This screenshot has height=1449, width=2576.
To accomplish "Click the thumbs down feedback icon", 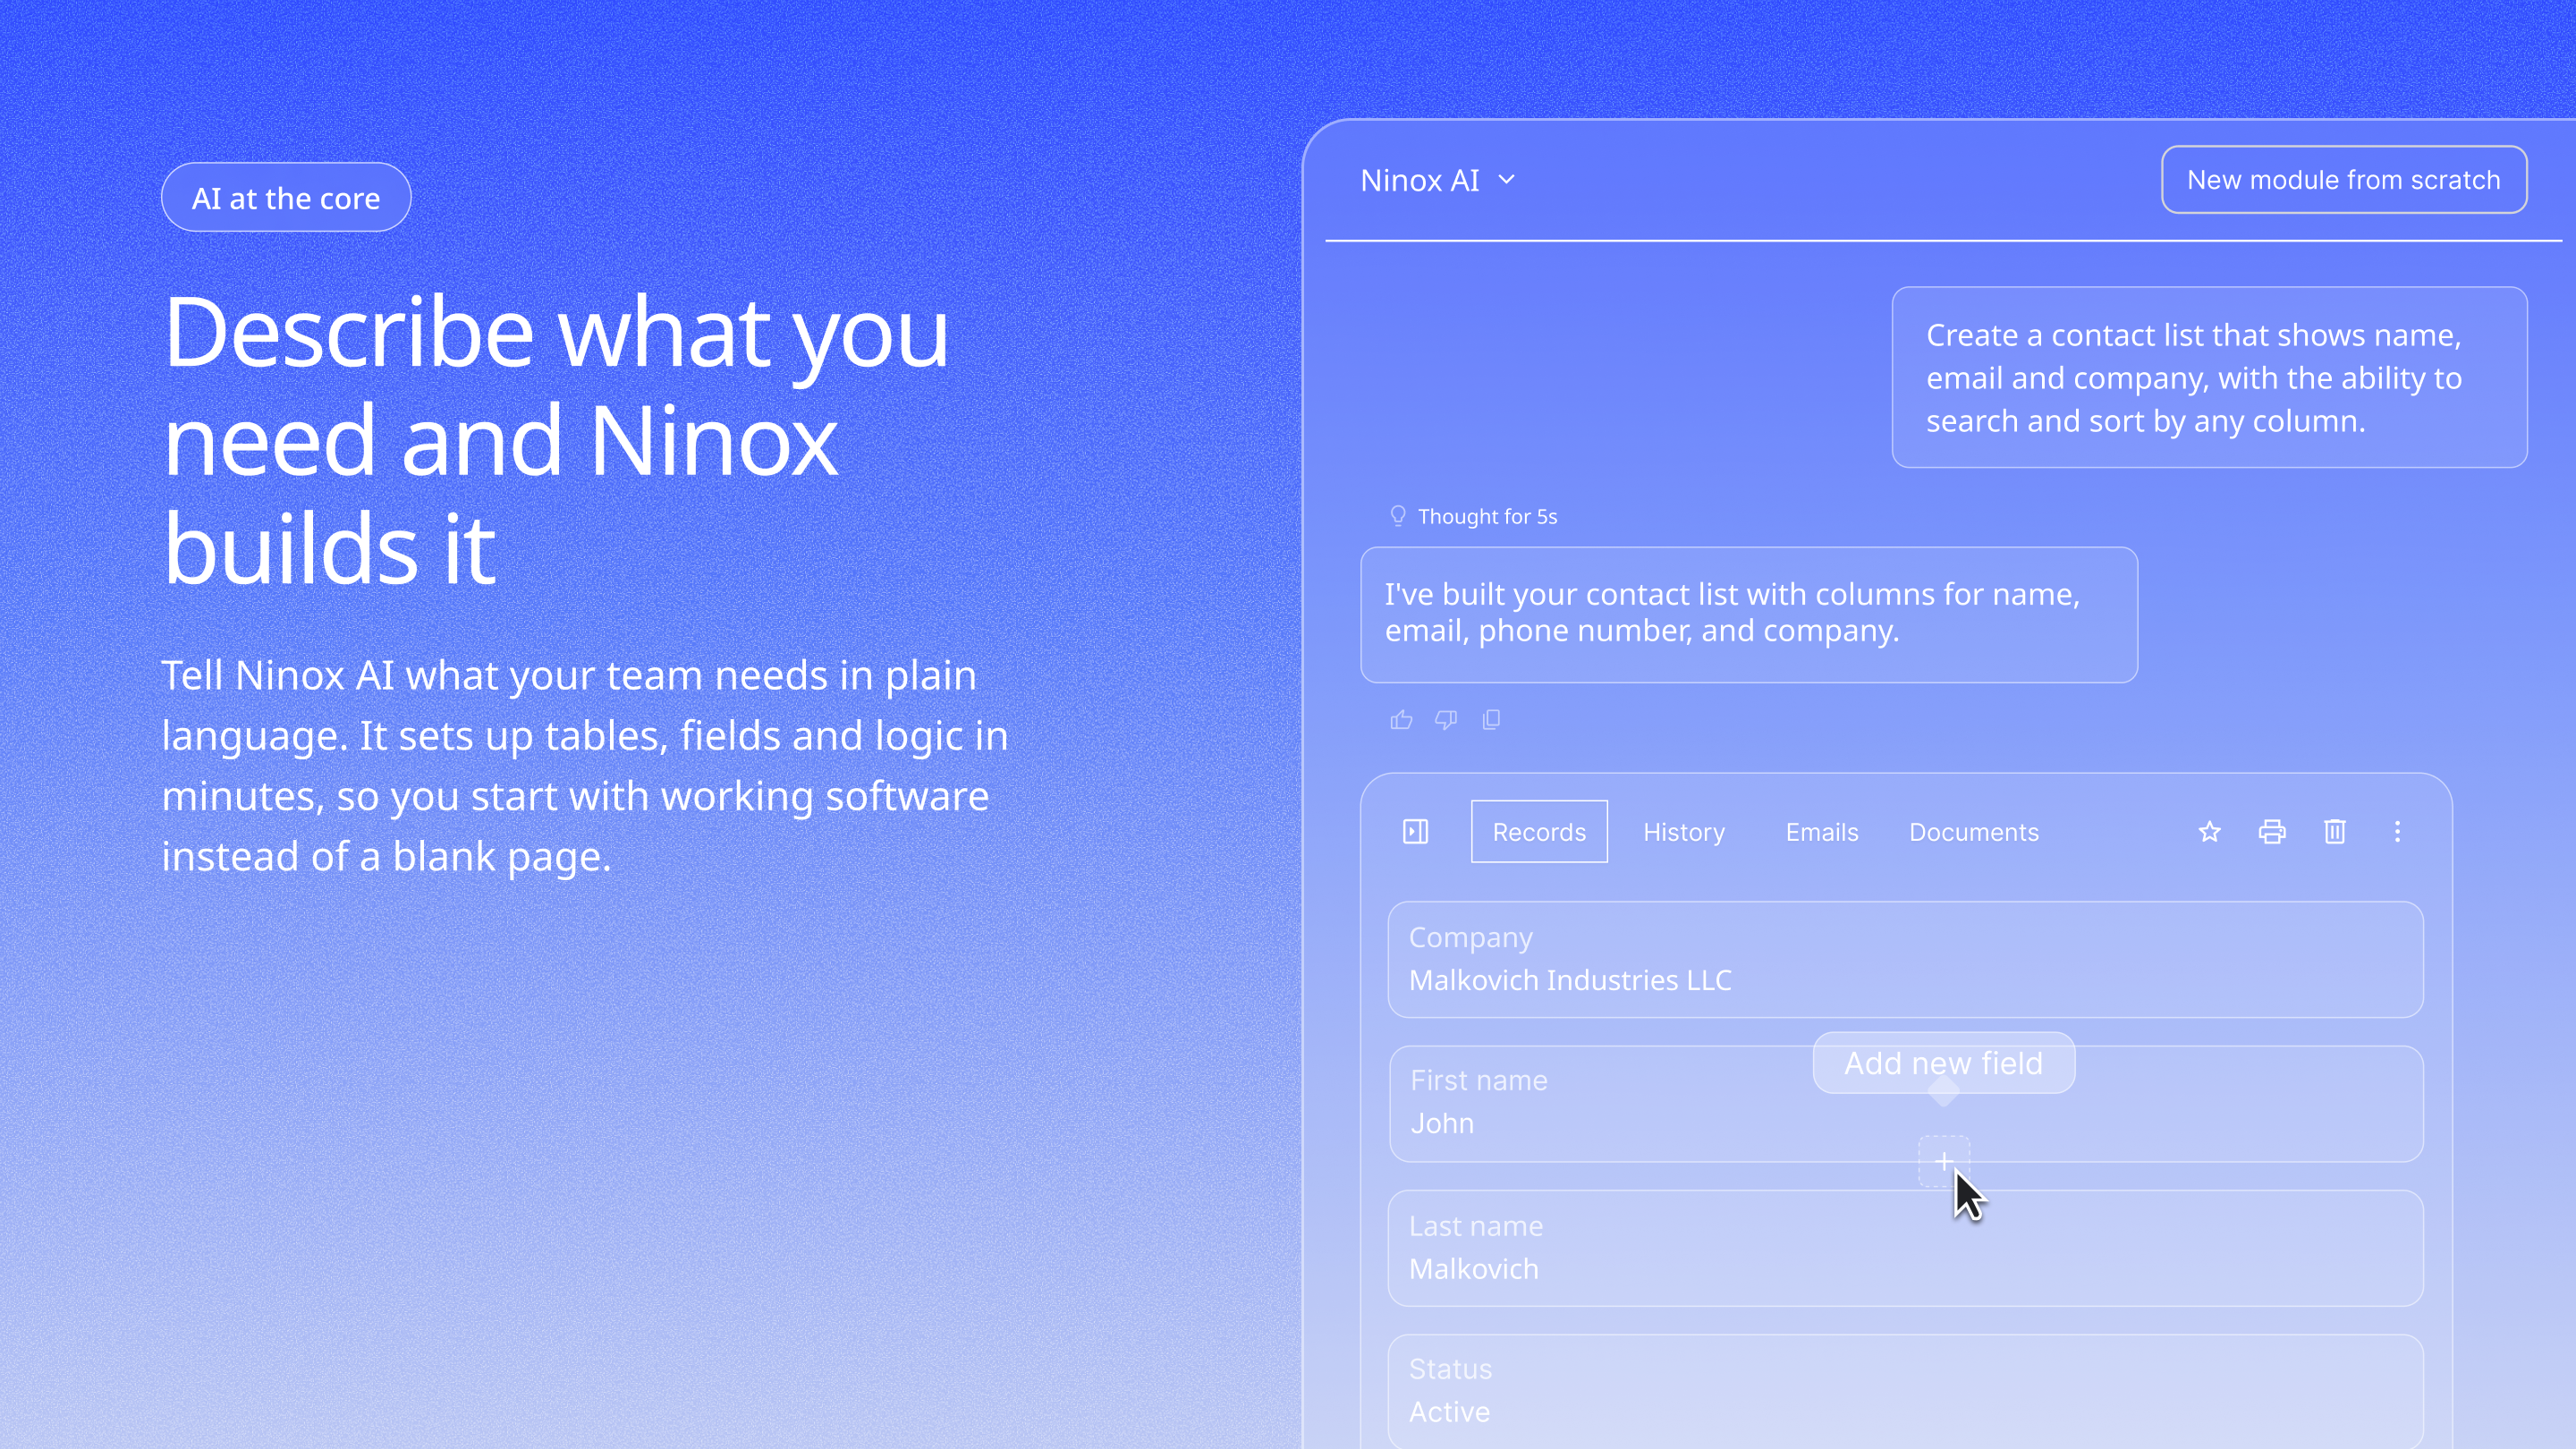I will (1446, 720).
